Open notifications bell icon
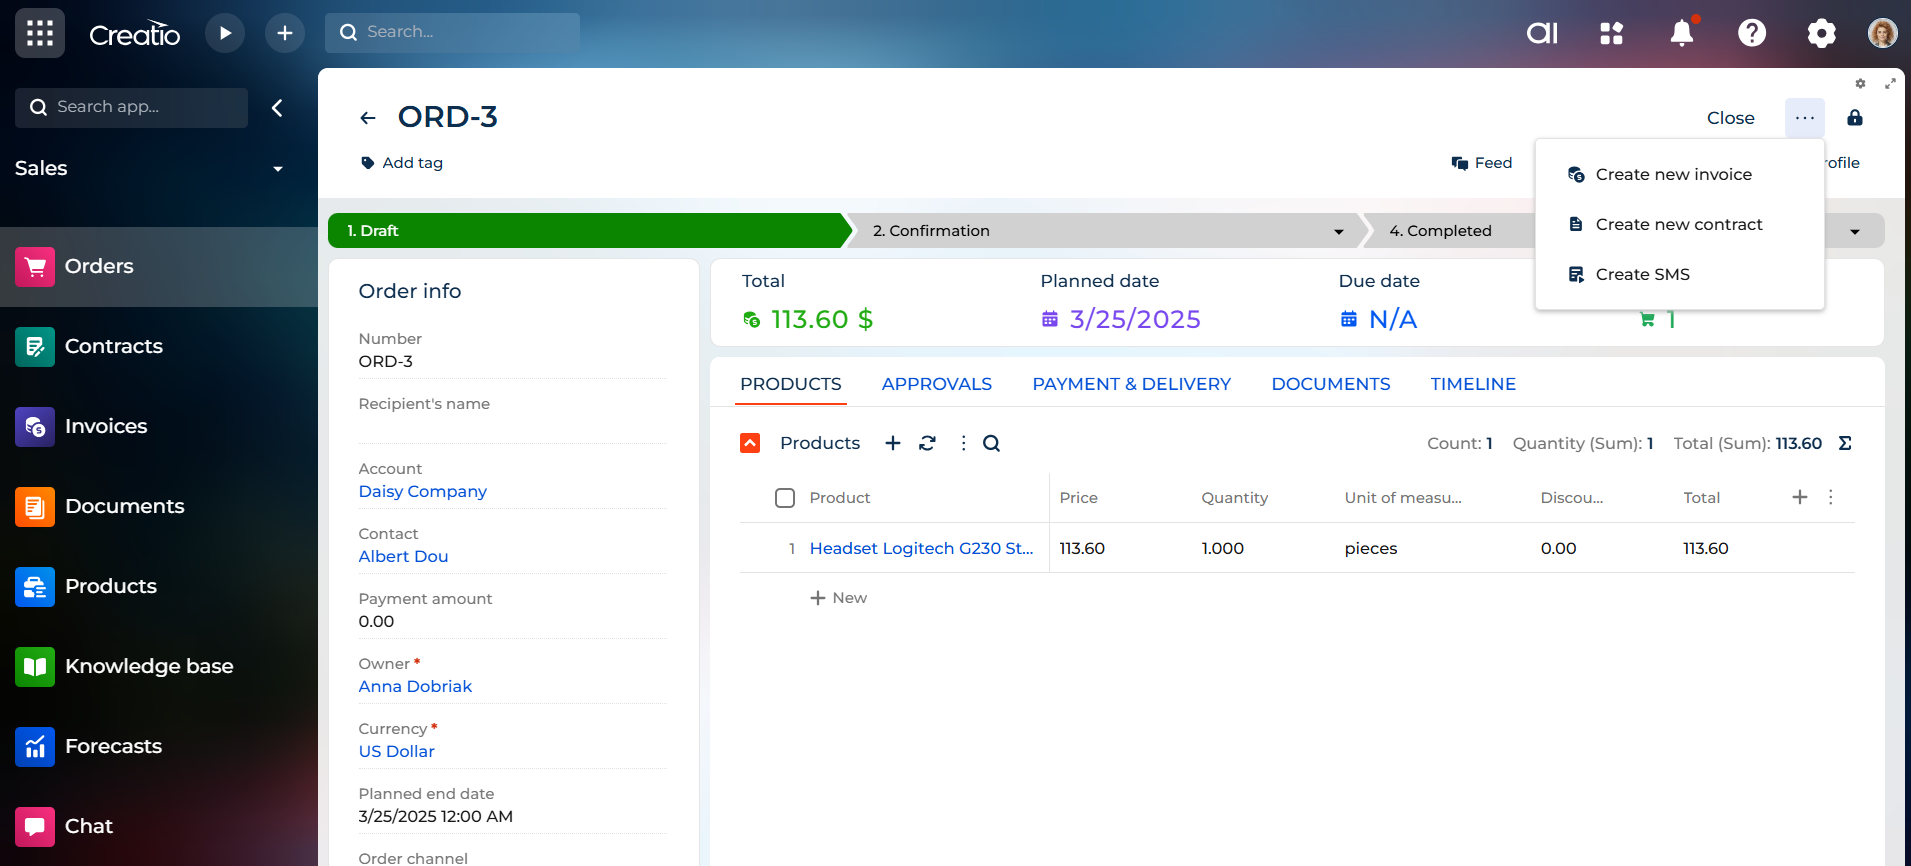This screenshot has height=866, width=1911. point(1682,33)
